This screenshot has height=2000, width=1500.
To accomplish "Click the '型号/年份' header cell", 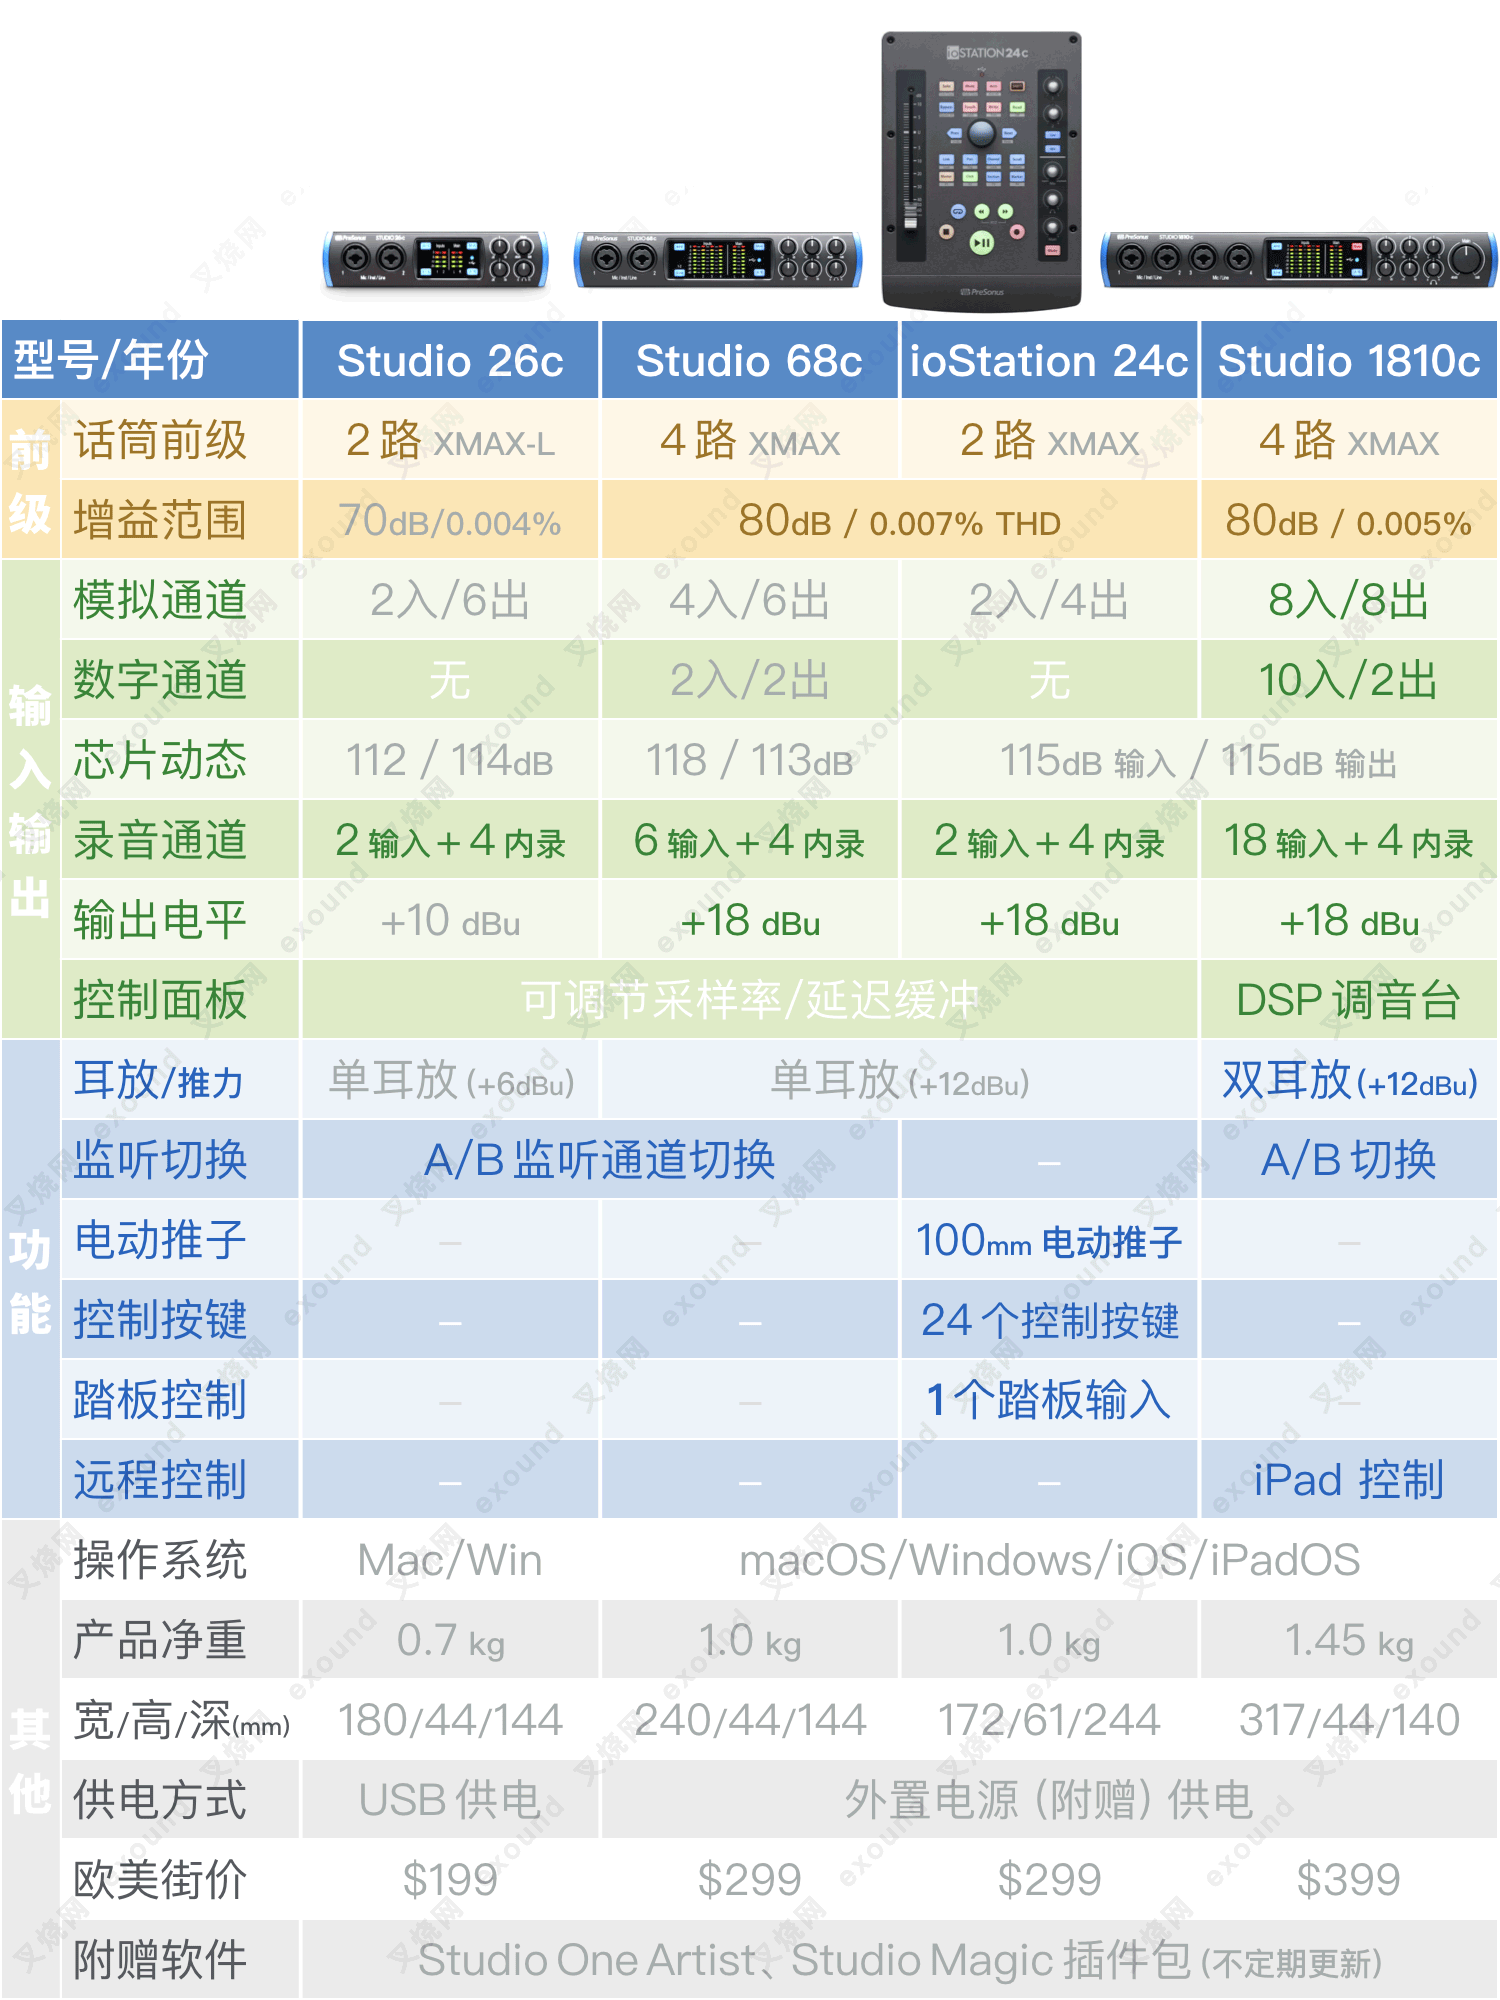I will pos(150,360).
